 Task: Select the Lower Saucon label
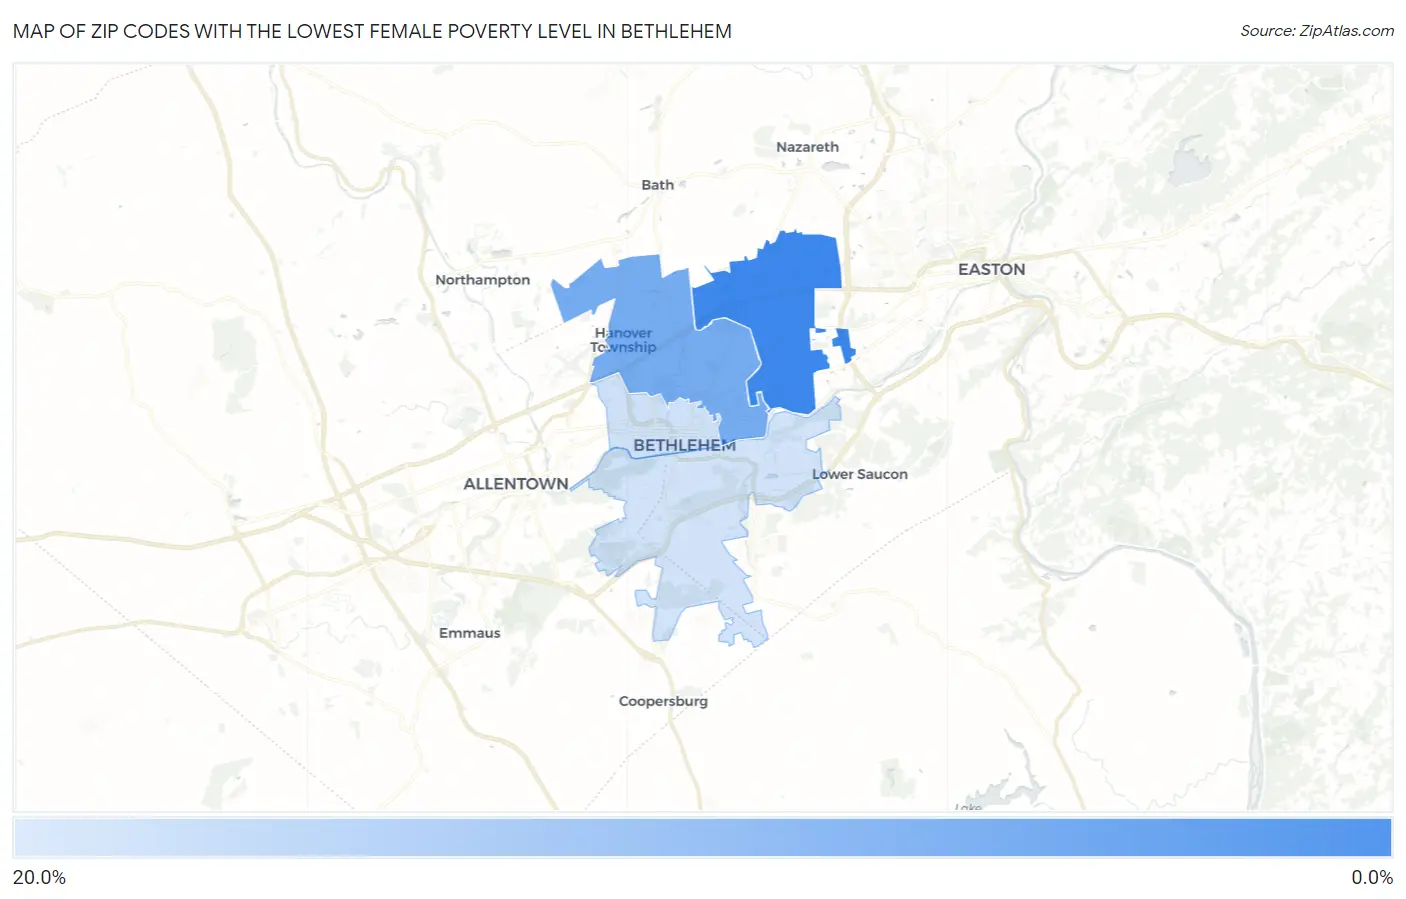860,474
